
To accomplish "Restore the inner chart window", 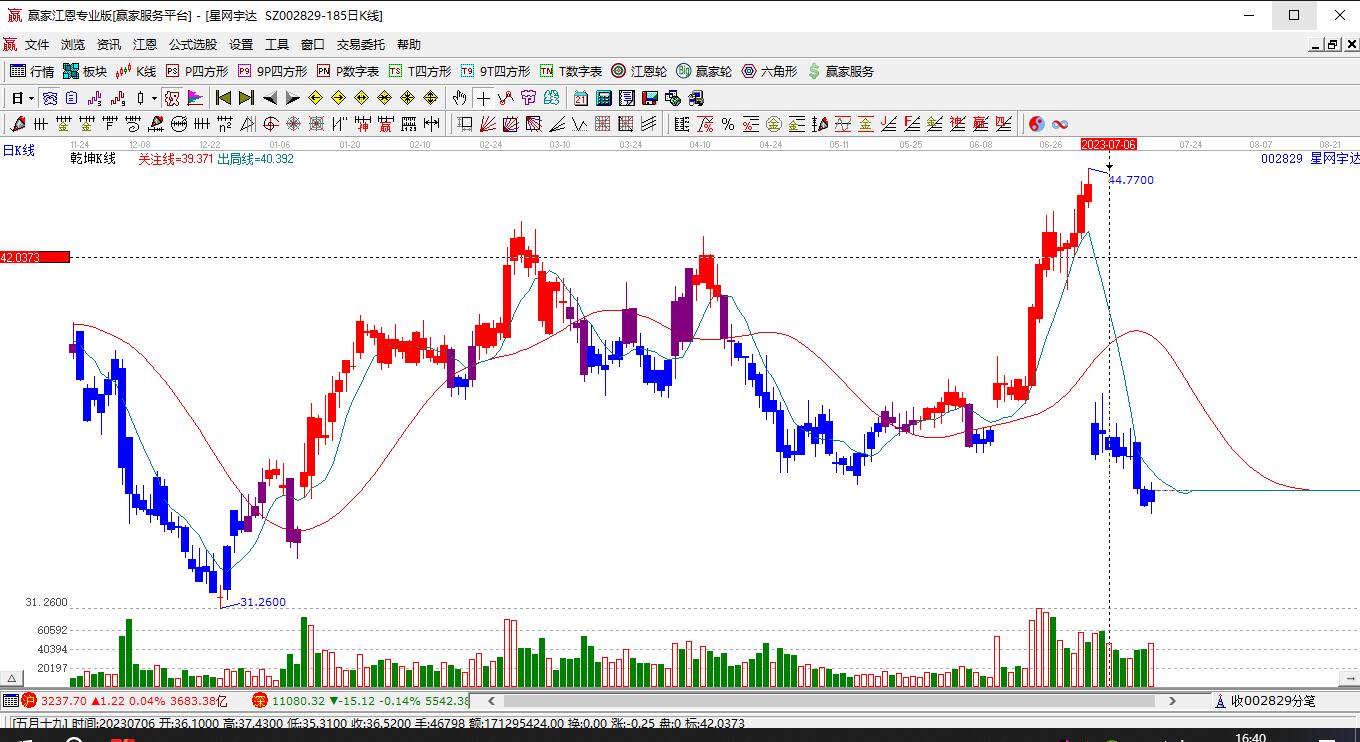I will (1333, 45).
